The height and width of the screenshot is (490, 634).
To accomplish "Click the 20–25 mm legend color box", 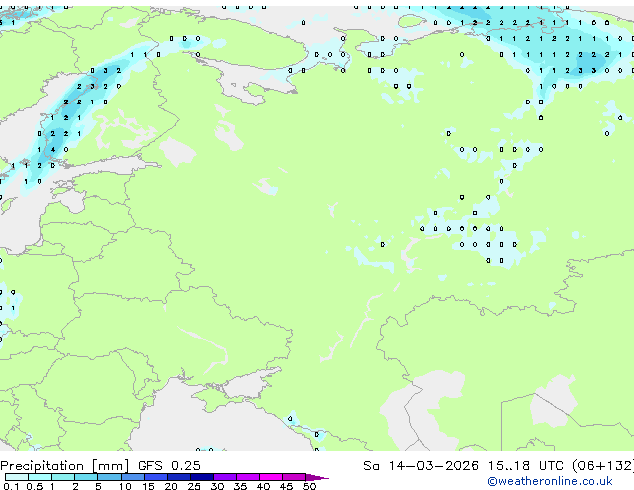I will click(178, 477).
